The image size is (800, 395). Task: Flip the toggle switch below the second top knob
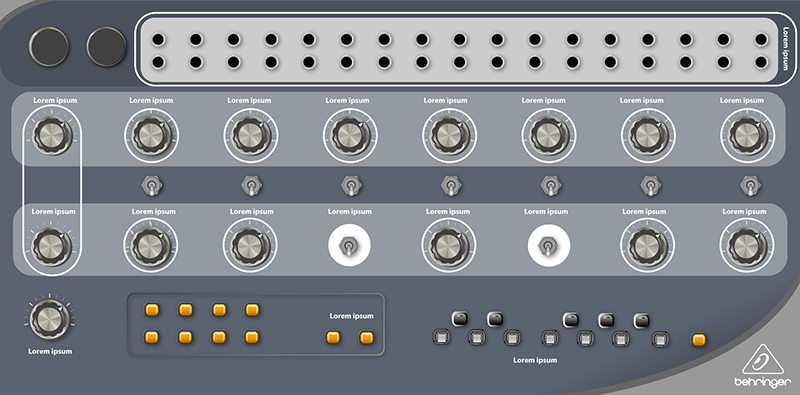coord(152,186)
